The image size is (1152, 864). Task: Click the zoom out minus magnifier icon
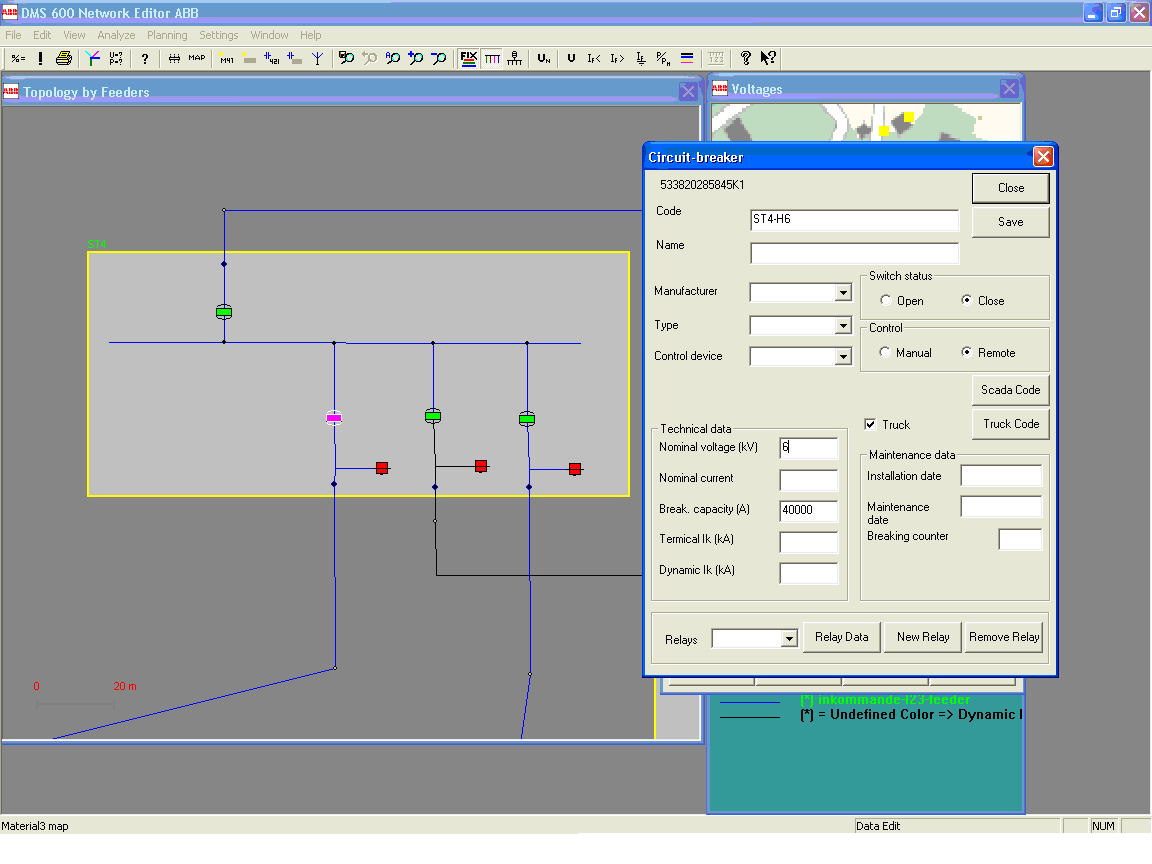[x=439, y=58]
